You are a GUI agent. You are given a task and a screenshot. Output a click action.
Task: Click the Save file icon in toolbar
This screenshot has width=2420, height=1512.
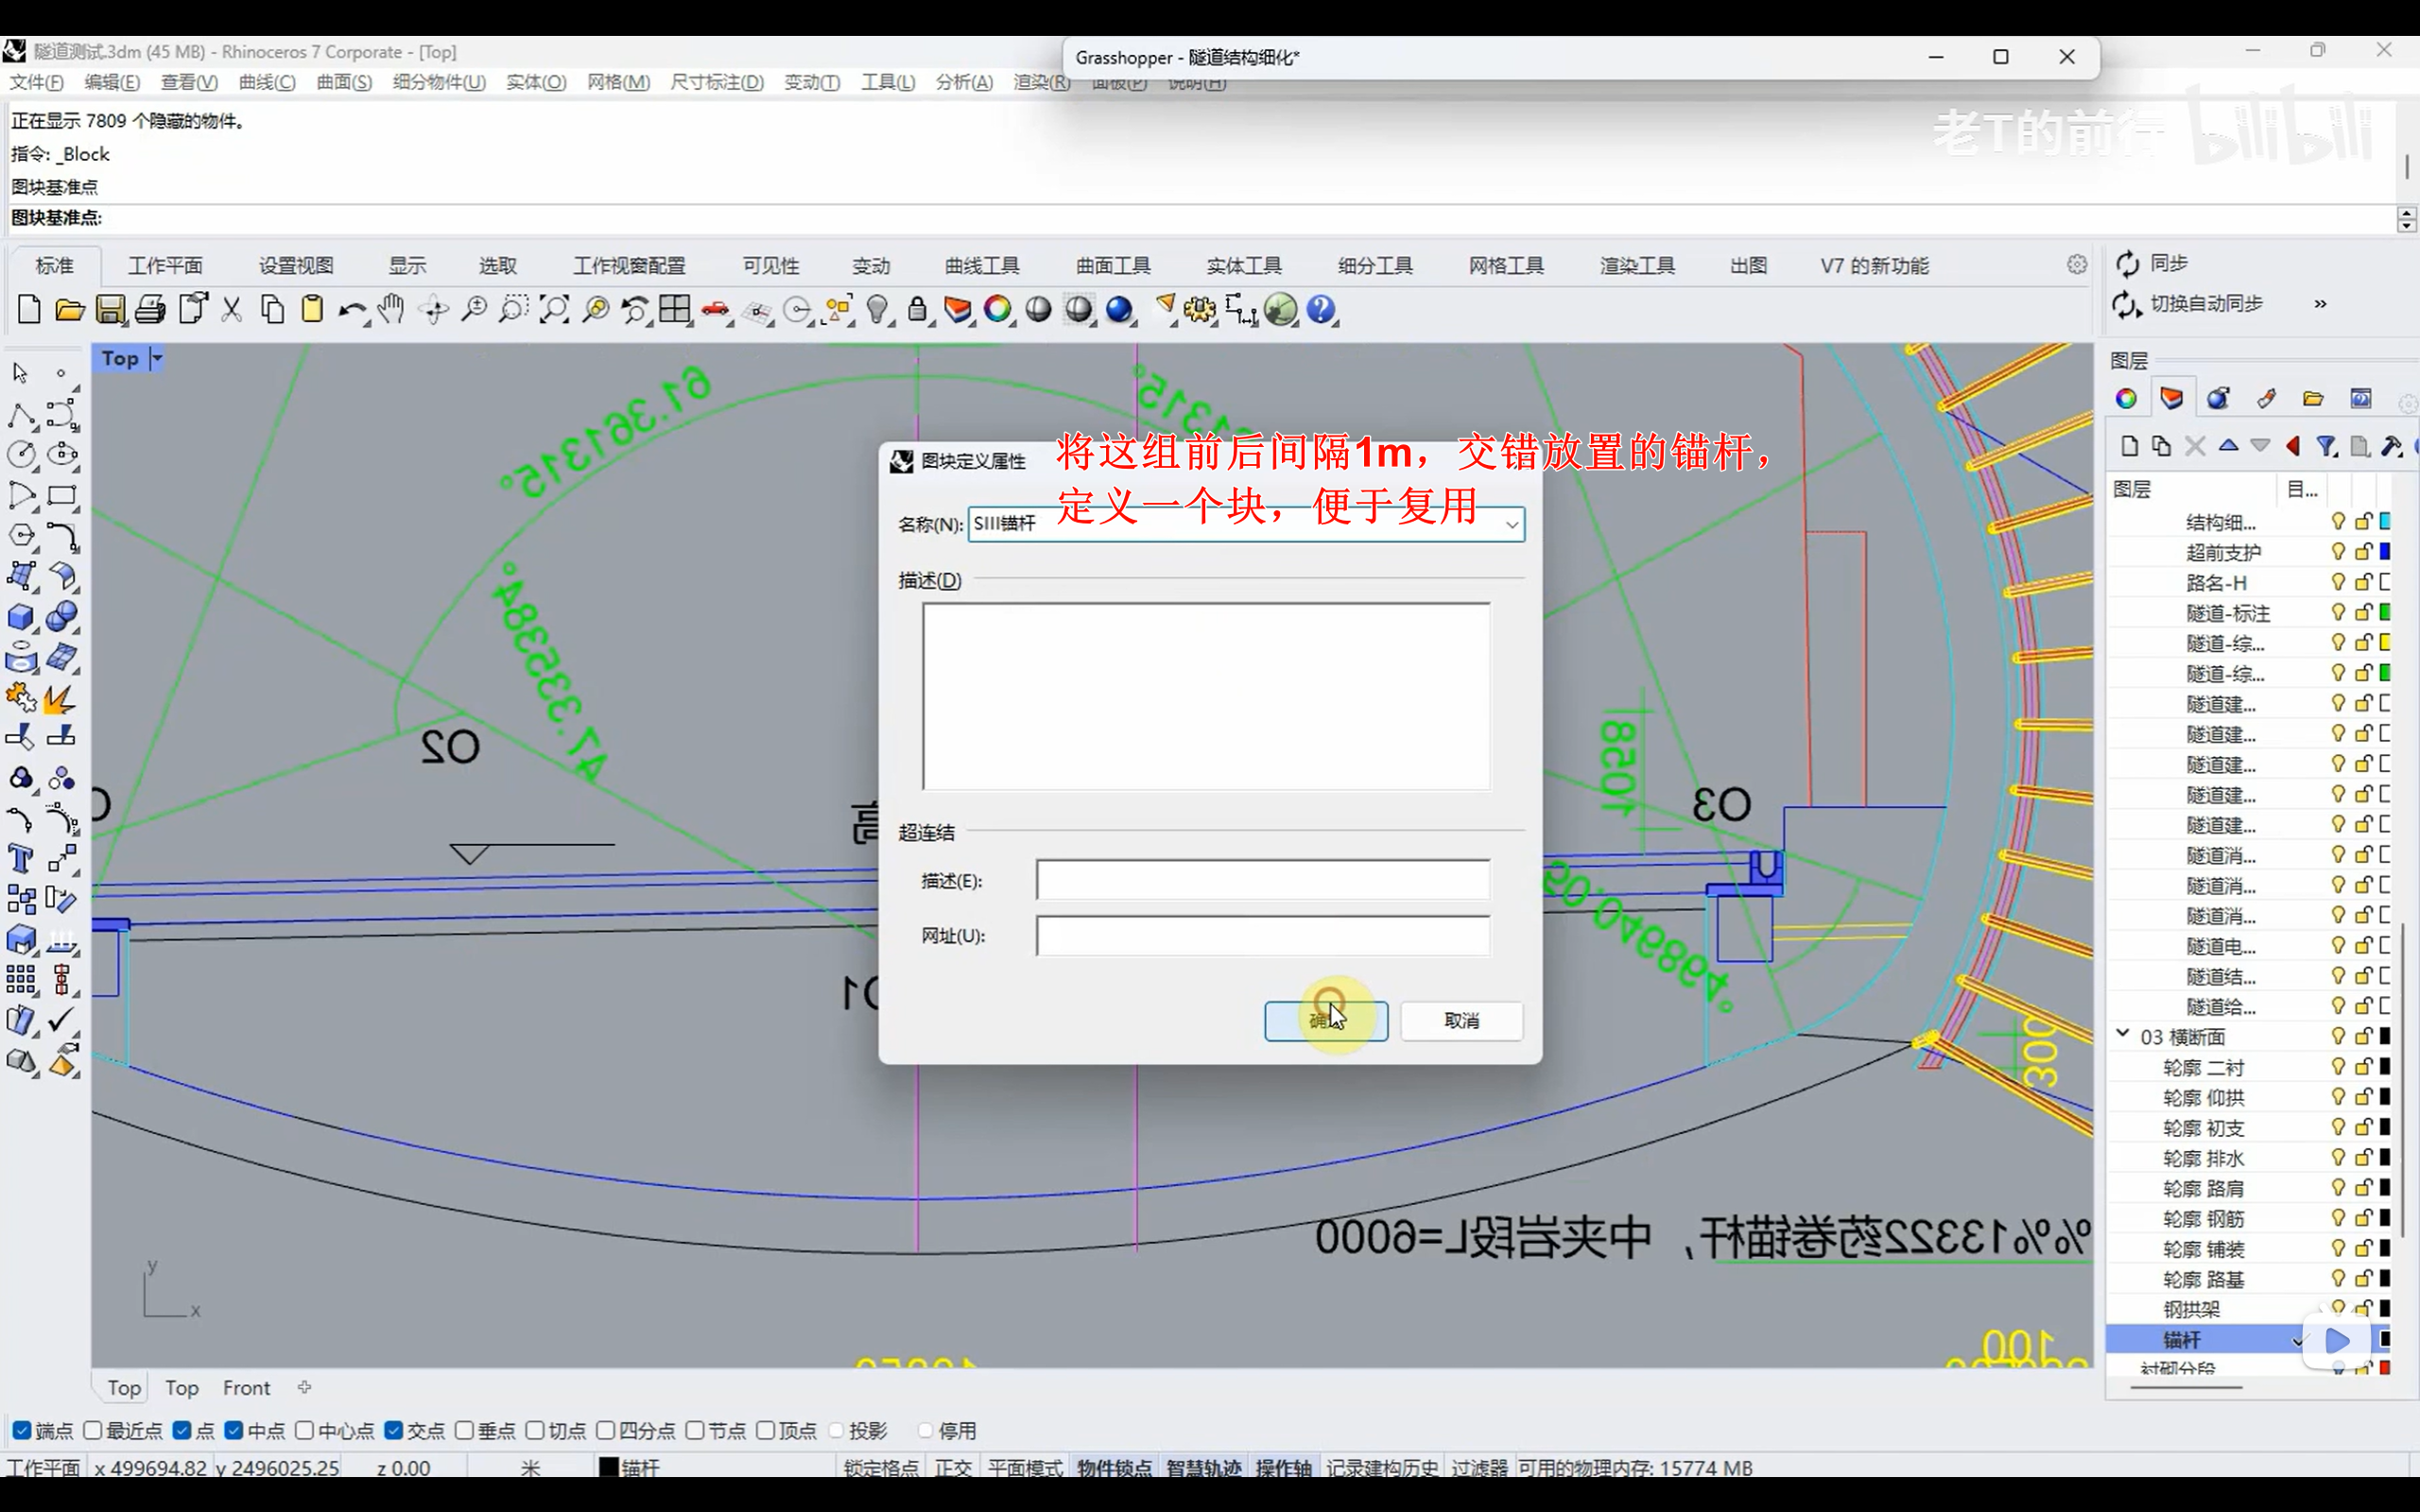point(110,310)
